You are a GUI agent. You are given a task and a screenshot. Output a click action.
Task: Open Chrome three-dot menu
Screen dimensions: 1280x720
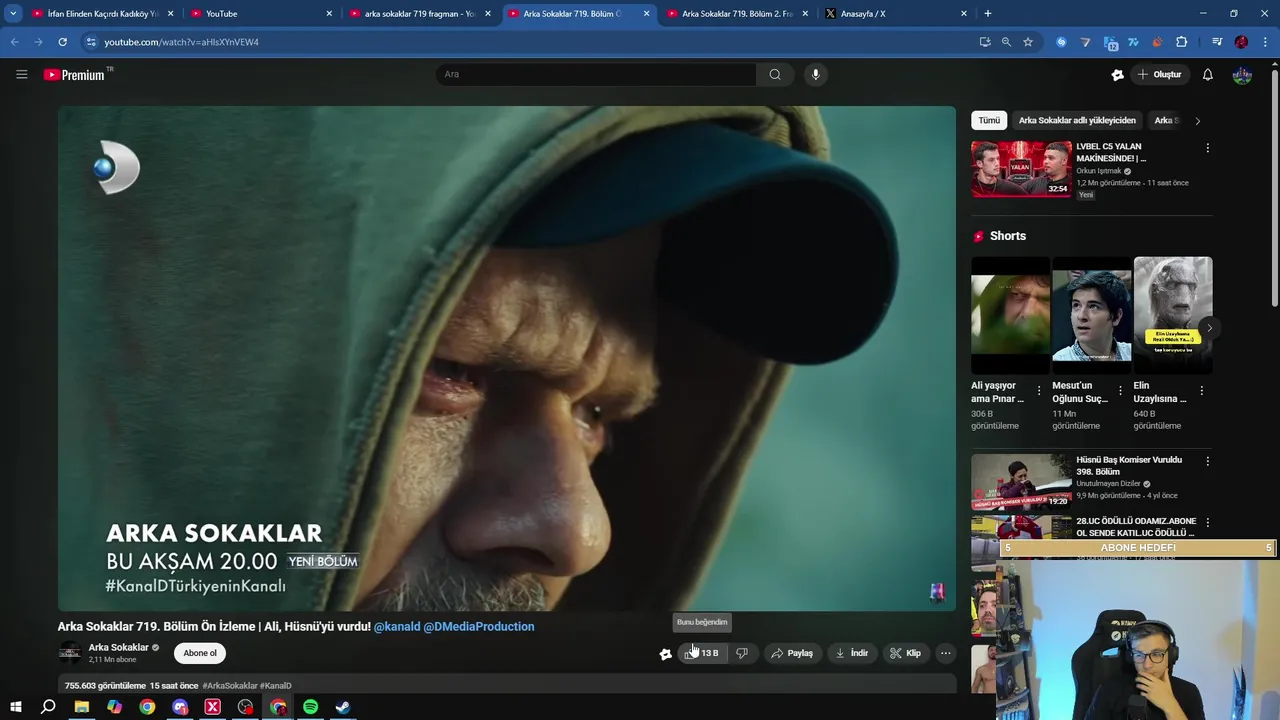pos(1265,42)
